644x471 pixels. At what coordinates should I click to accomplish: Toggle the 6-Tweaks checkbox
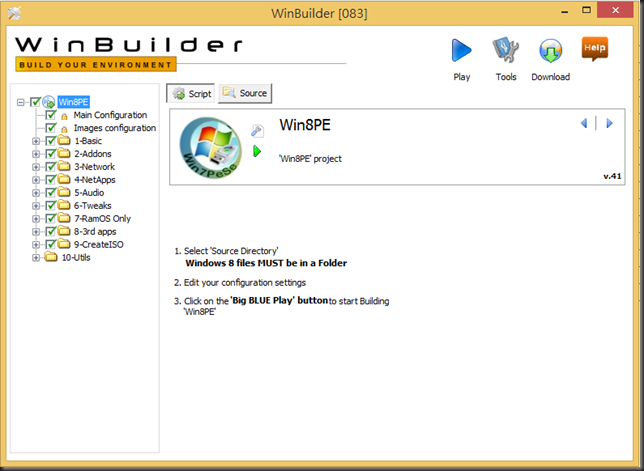[51, 205]
